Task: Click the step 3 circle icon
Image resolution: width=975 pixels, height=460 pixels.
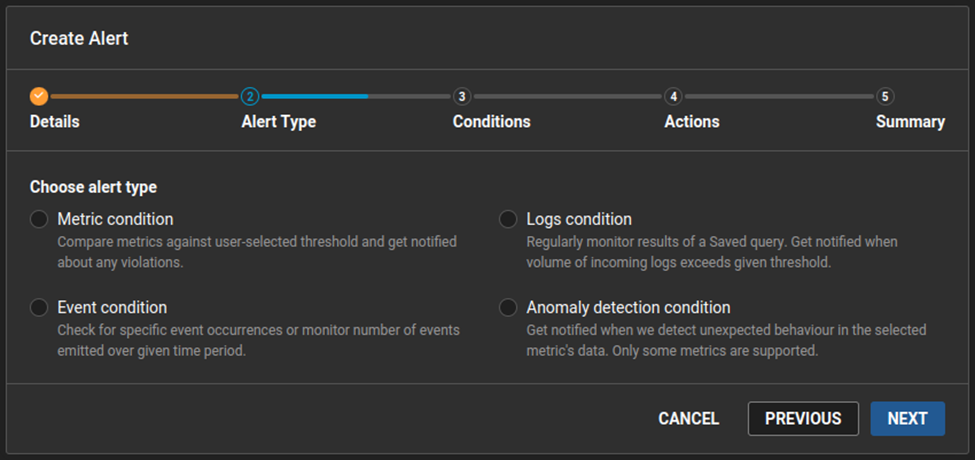Action: click(461, 96)
